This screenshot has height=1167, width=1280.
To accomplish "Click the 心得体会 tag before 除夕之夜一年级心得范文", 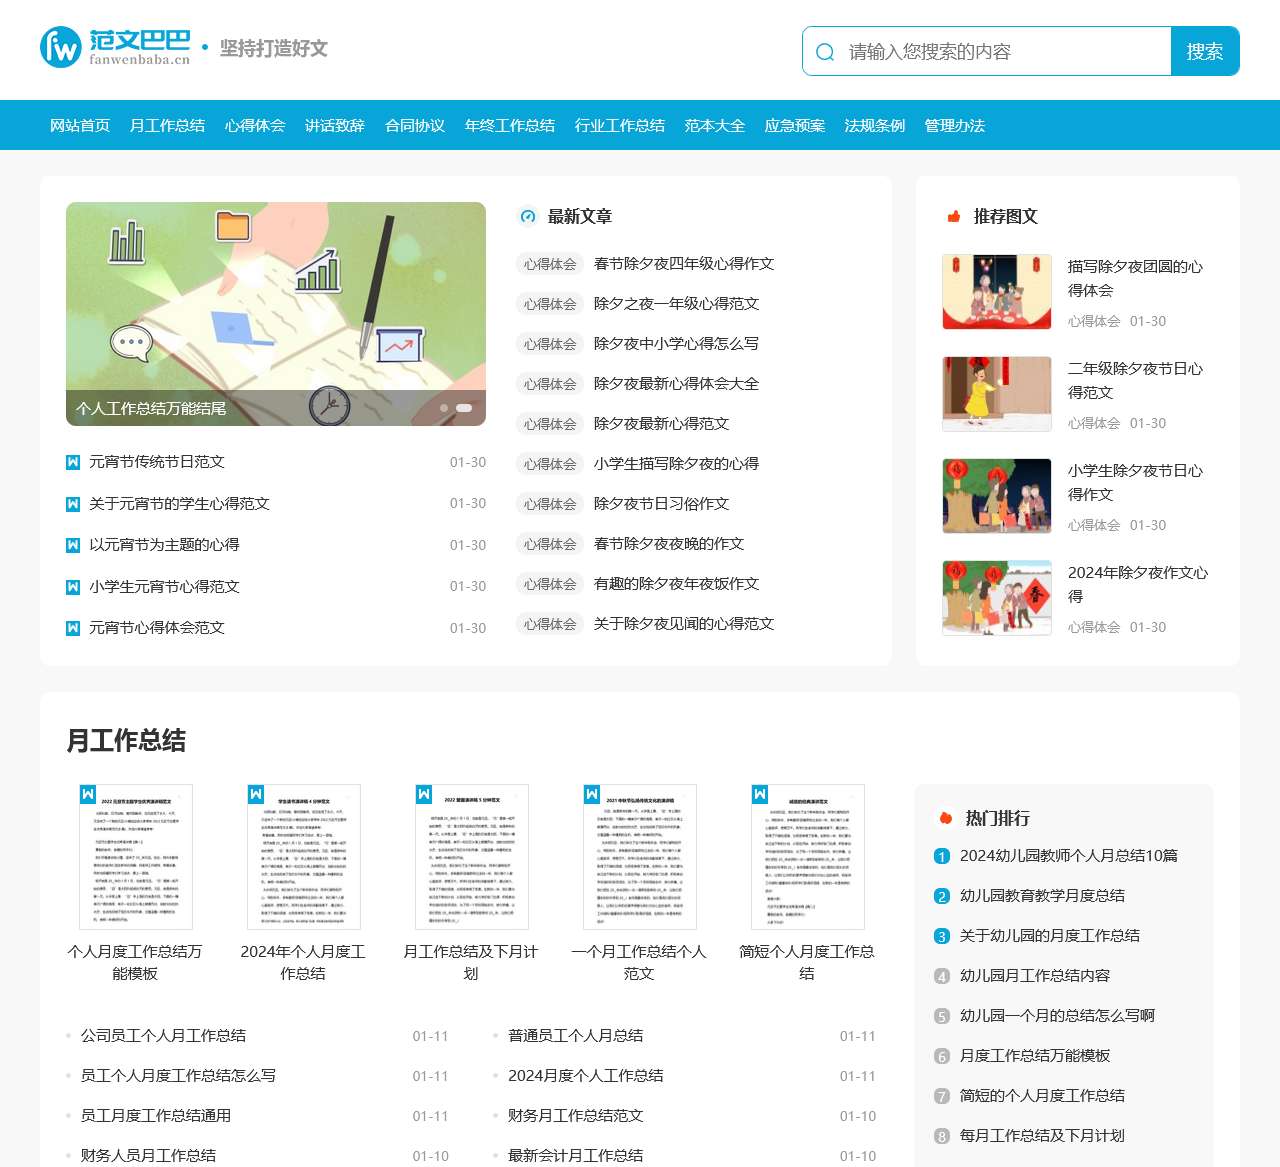I will click(x=549, y=304).
